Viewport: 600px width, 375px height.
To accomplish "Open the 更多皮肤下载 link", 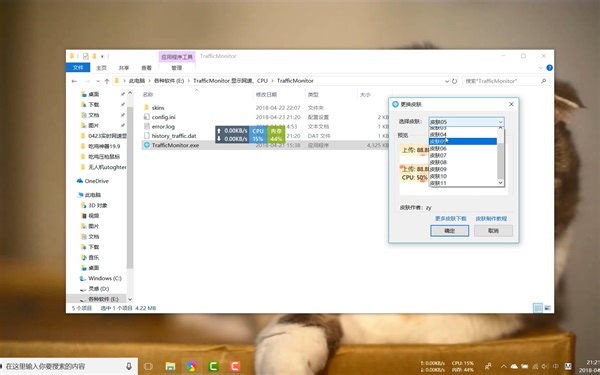I will pyautogui.click(x=450, y=218).
